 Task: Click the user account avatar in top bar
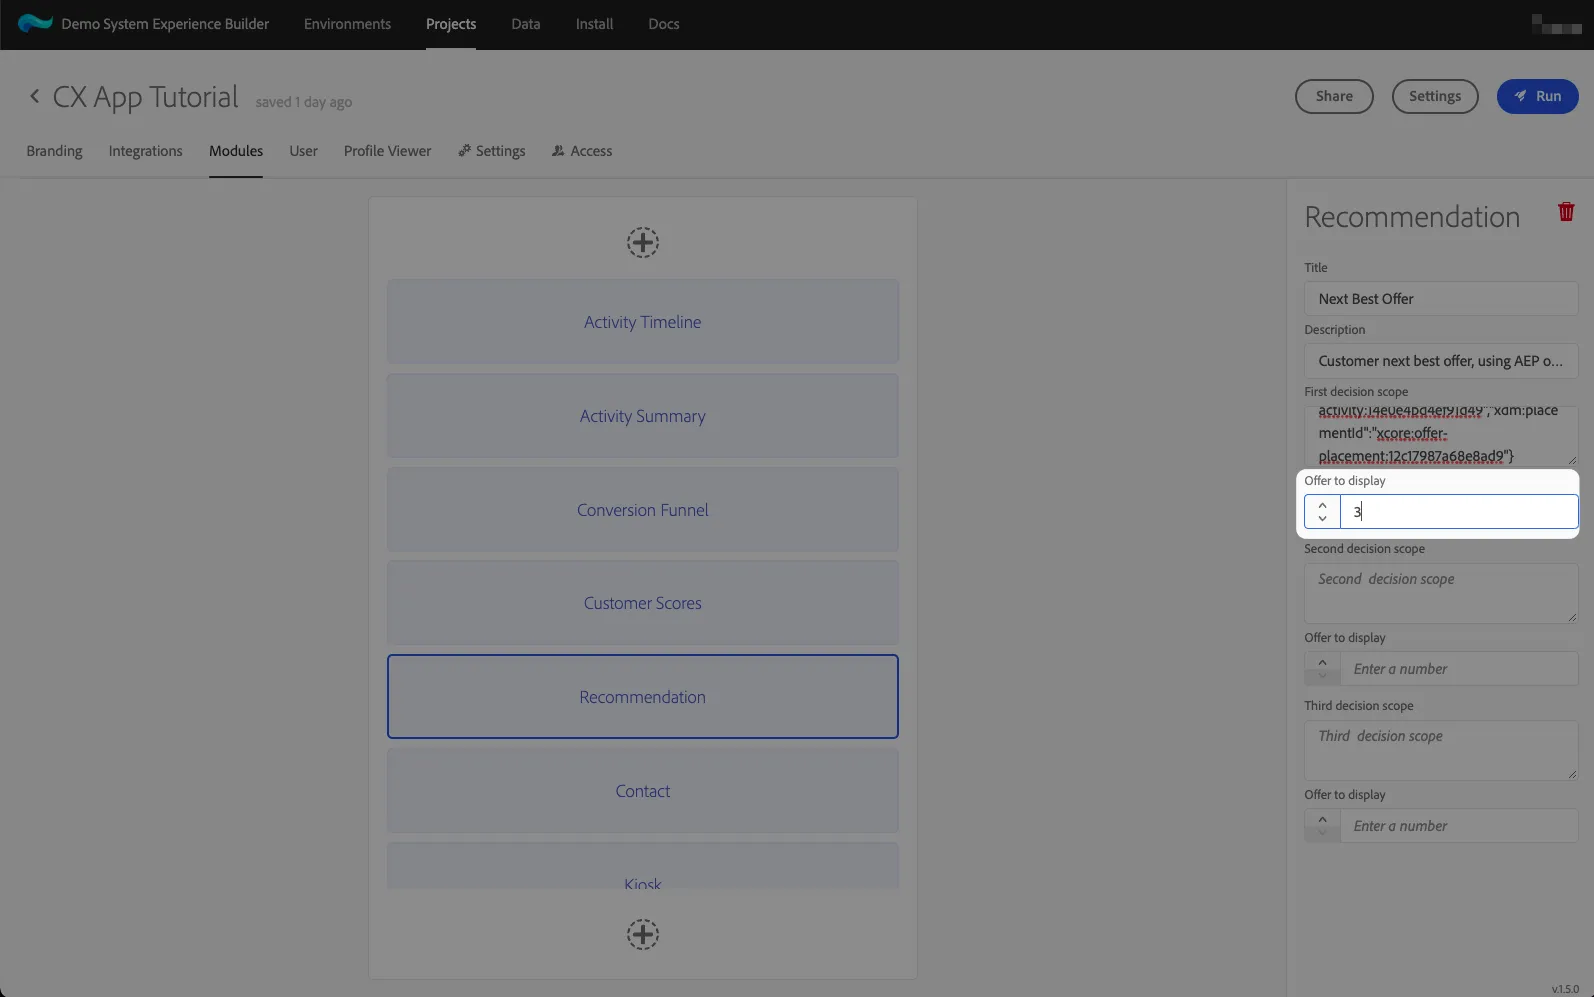[x=1556, y=24]
